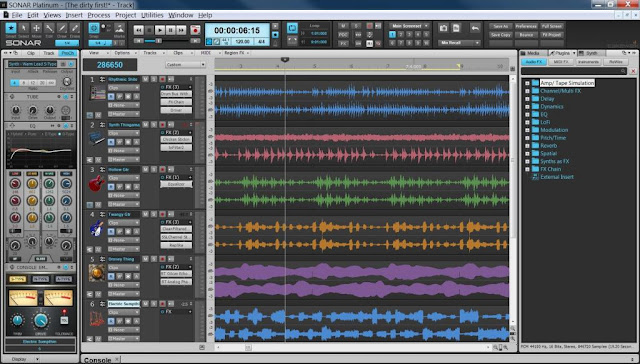
Task: Open the Edit menu
Action: click(x=33, y=15)
